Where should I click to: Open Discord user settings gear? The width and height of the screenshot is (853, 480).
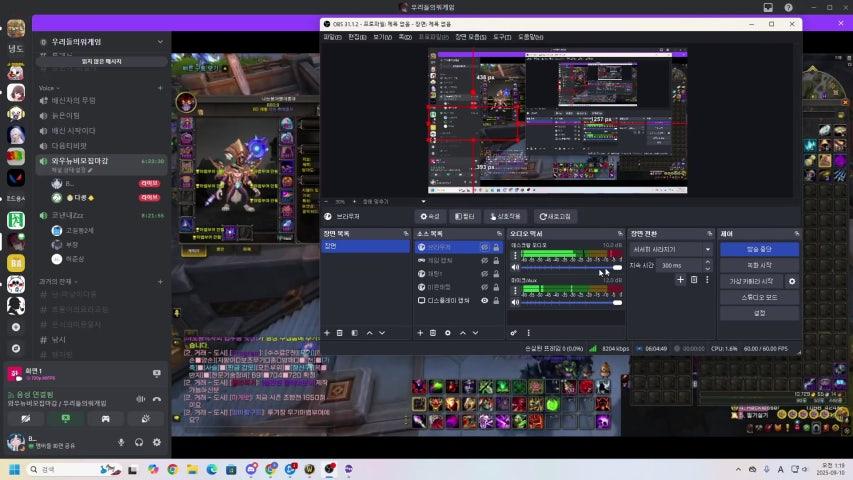point(157,442)
